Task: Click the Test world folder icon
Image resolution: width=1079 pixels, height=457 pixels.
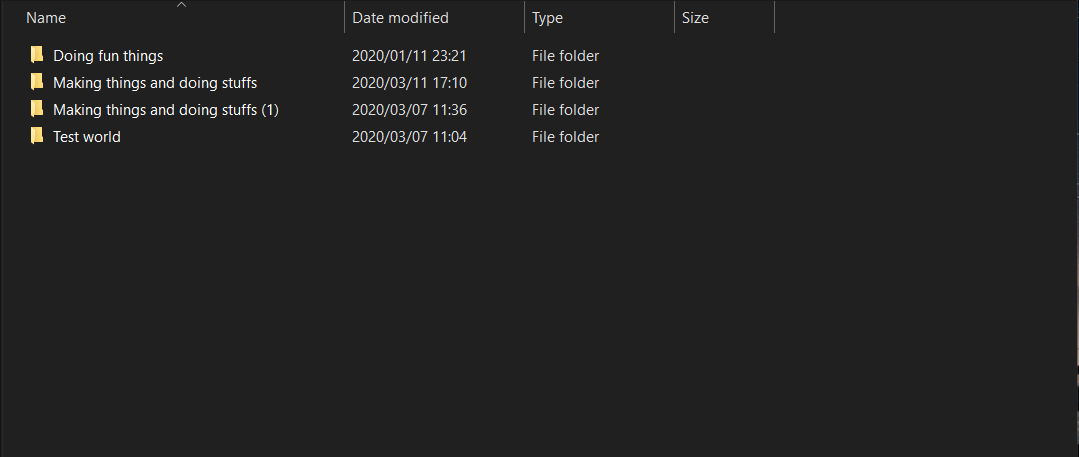Action: coord(37,136)
